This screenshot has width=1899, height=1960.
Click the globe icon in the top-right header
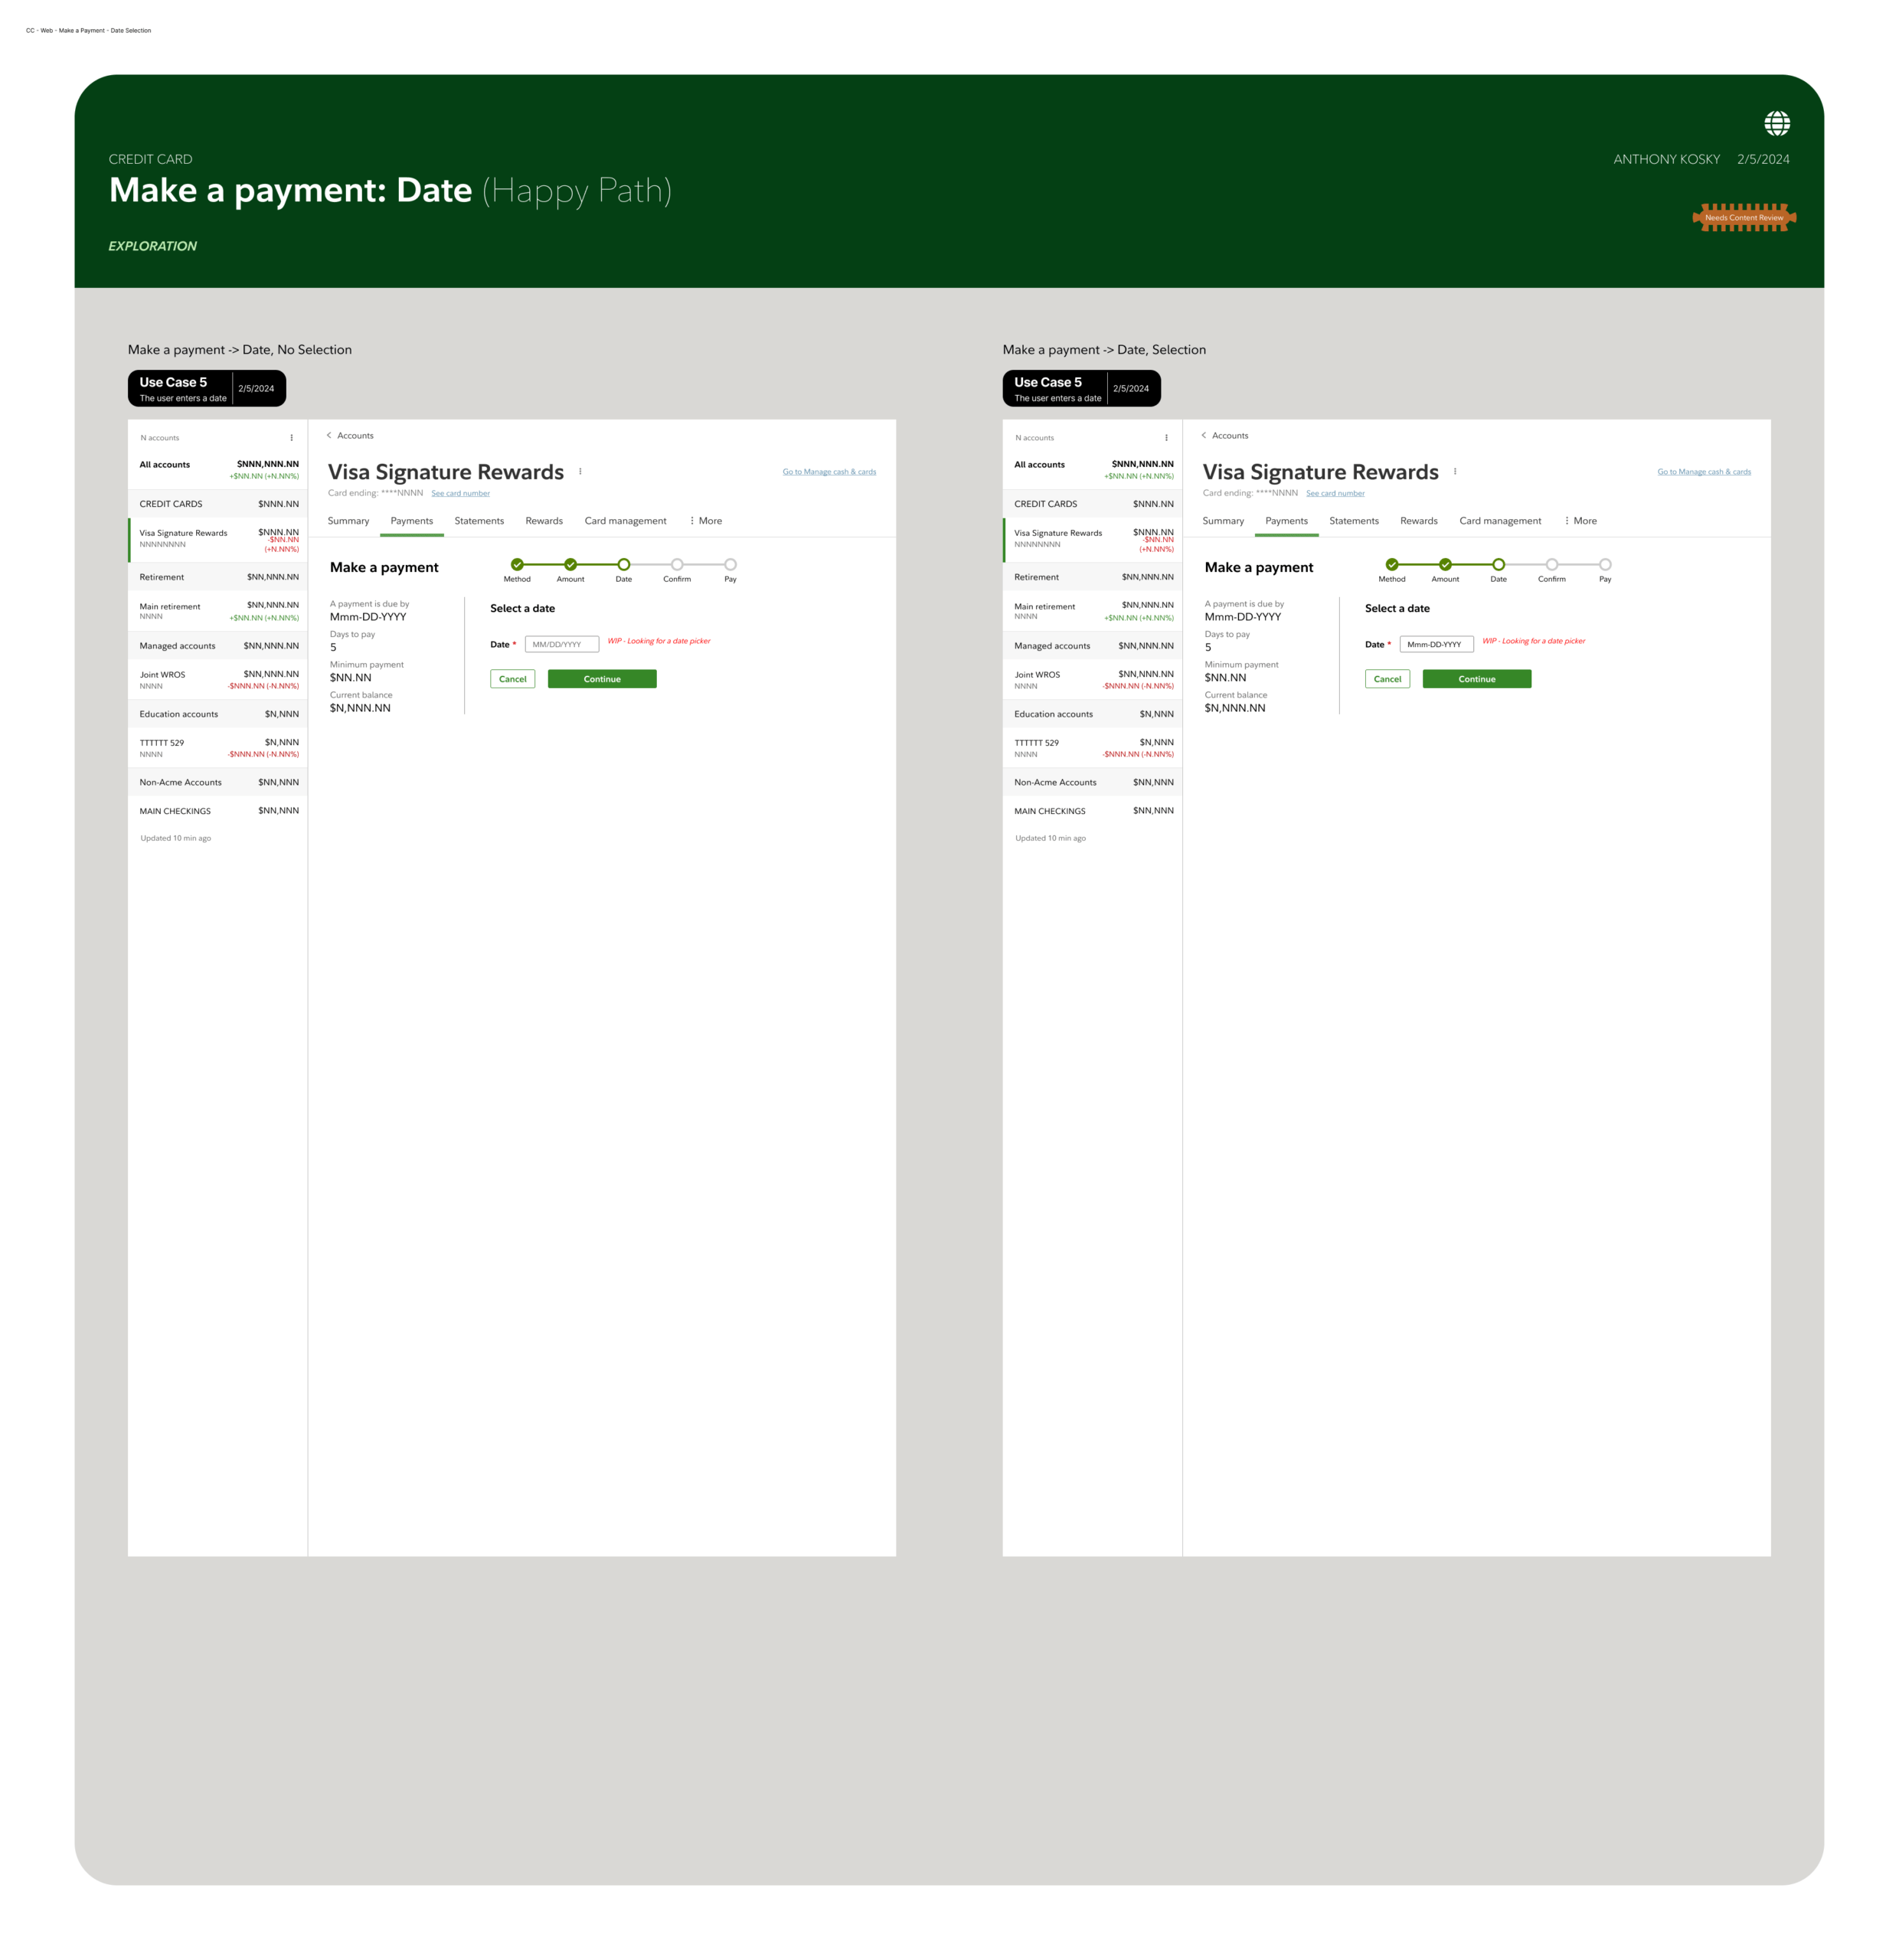(1779, 124)
